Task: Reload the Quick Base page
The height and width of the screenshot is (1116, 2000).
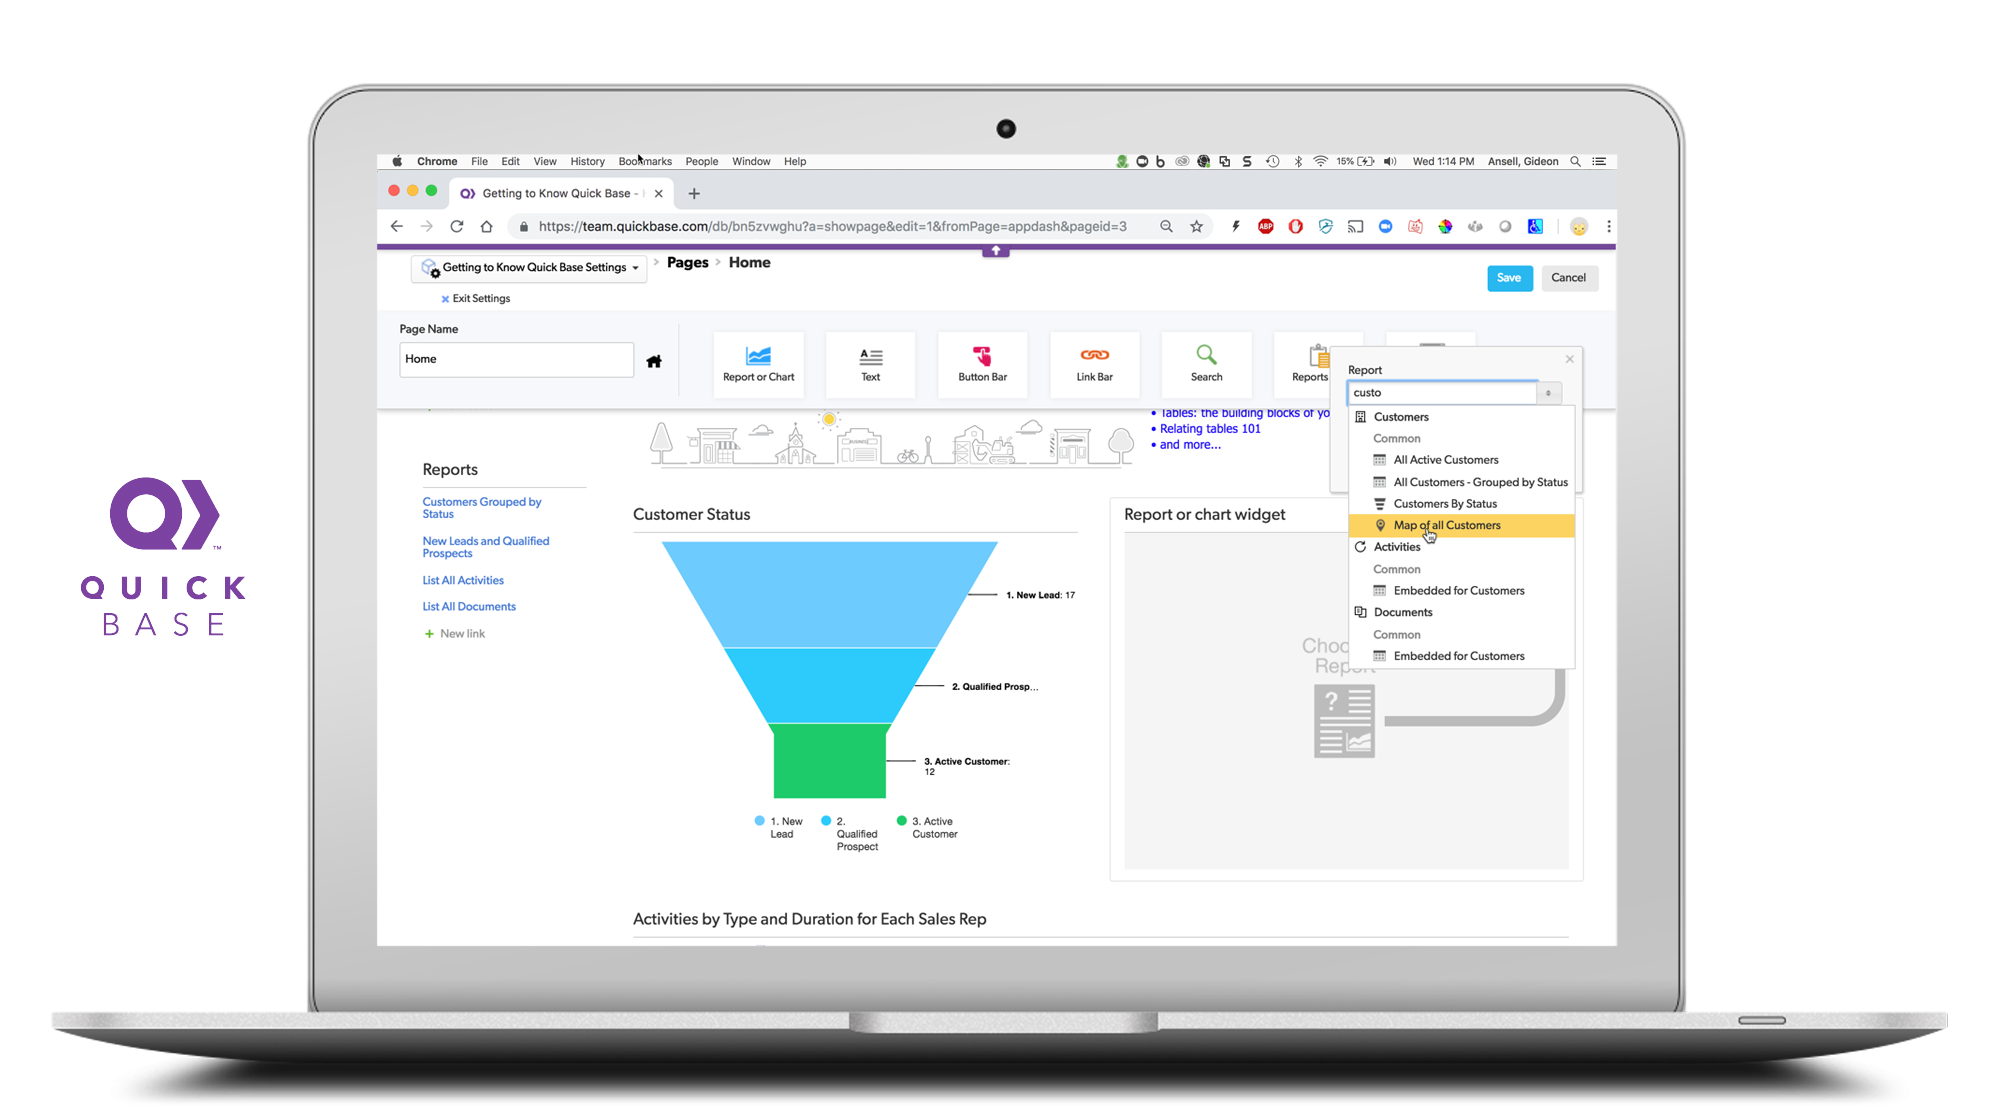Action: pyautogui.click(x=456, y=226)
